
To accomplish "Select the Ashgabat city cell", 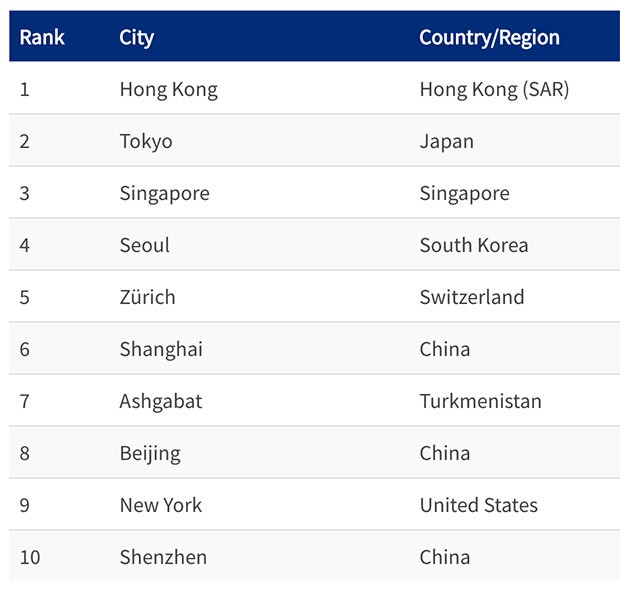I will pos(161,402).
